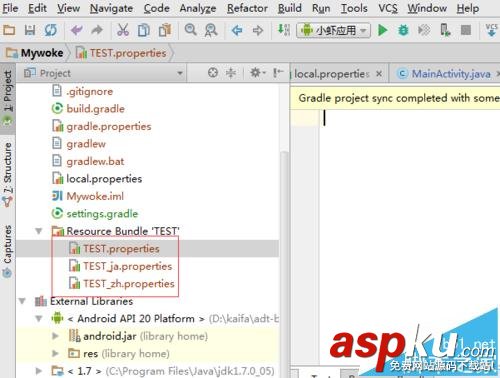Screen dimensions: 500x378
Task: Open the Project panel settings gear
Action: click(x=257, y=72)
